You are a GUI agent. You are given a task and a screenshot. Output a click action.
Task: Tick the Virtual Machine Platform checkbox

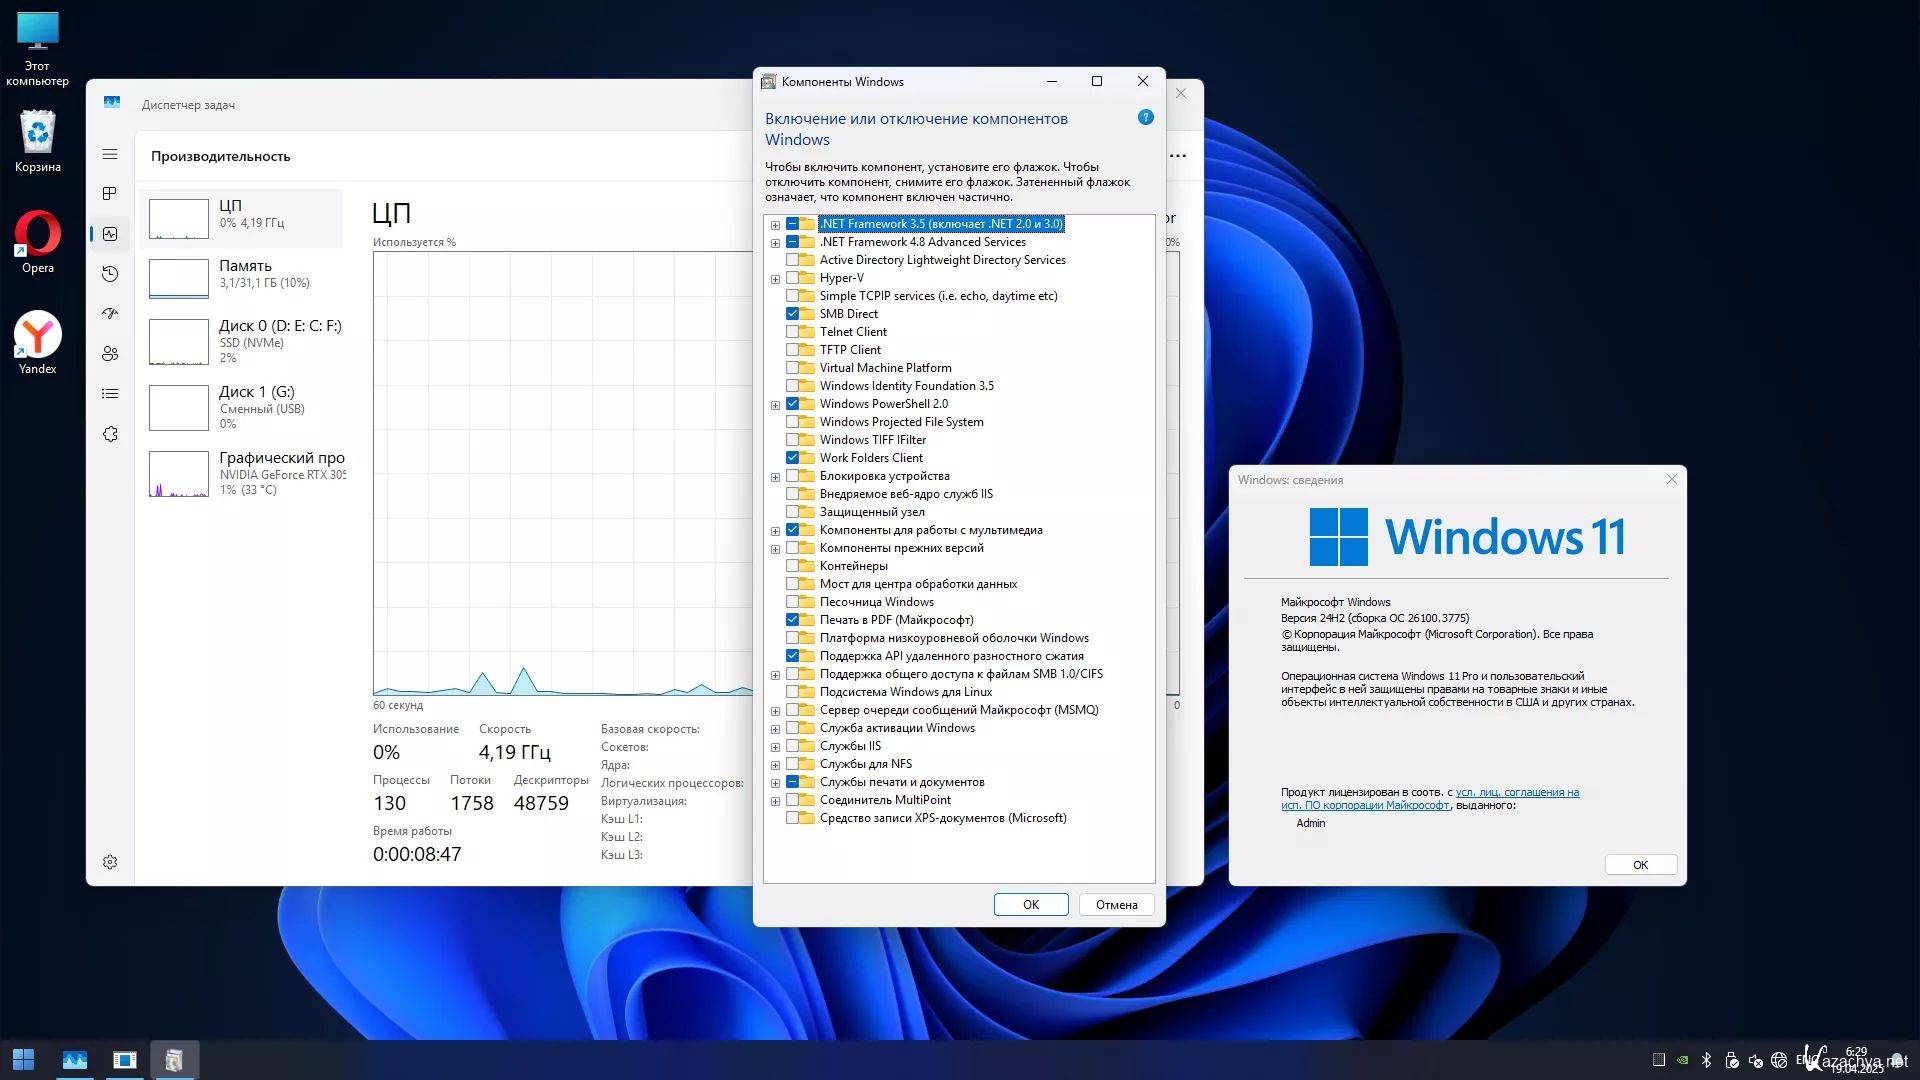click(x=793, y=368)
